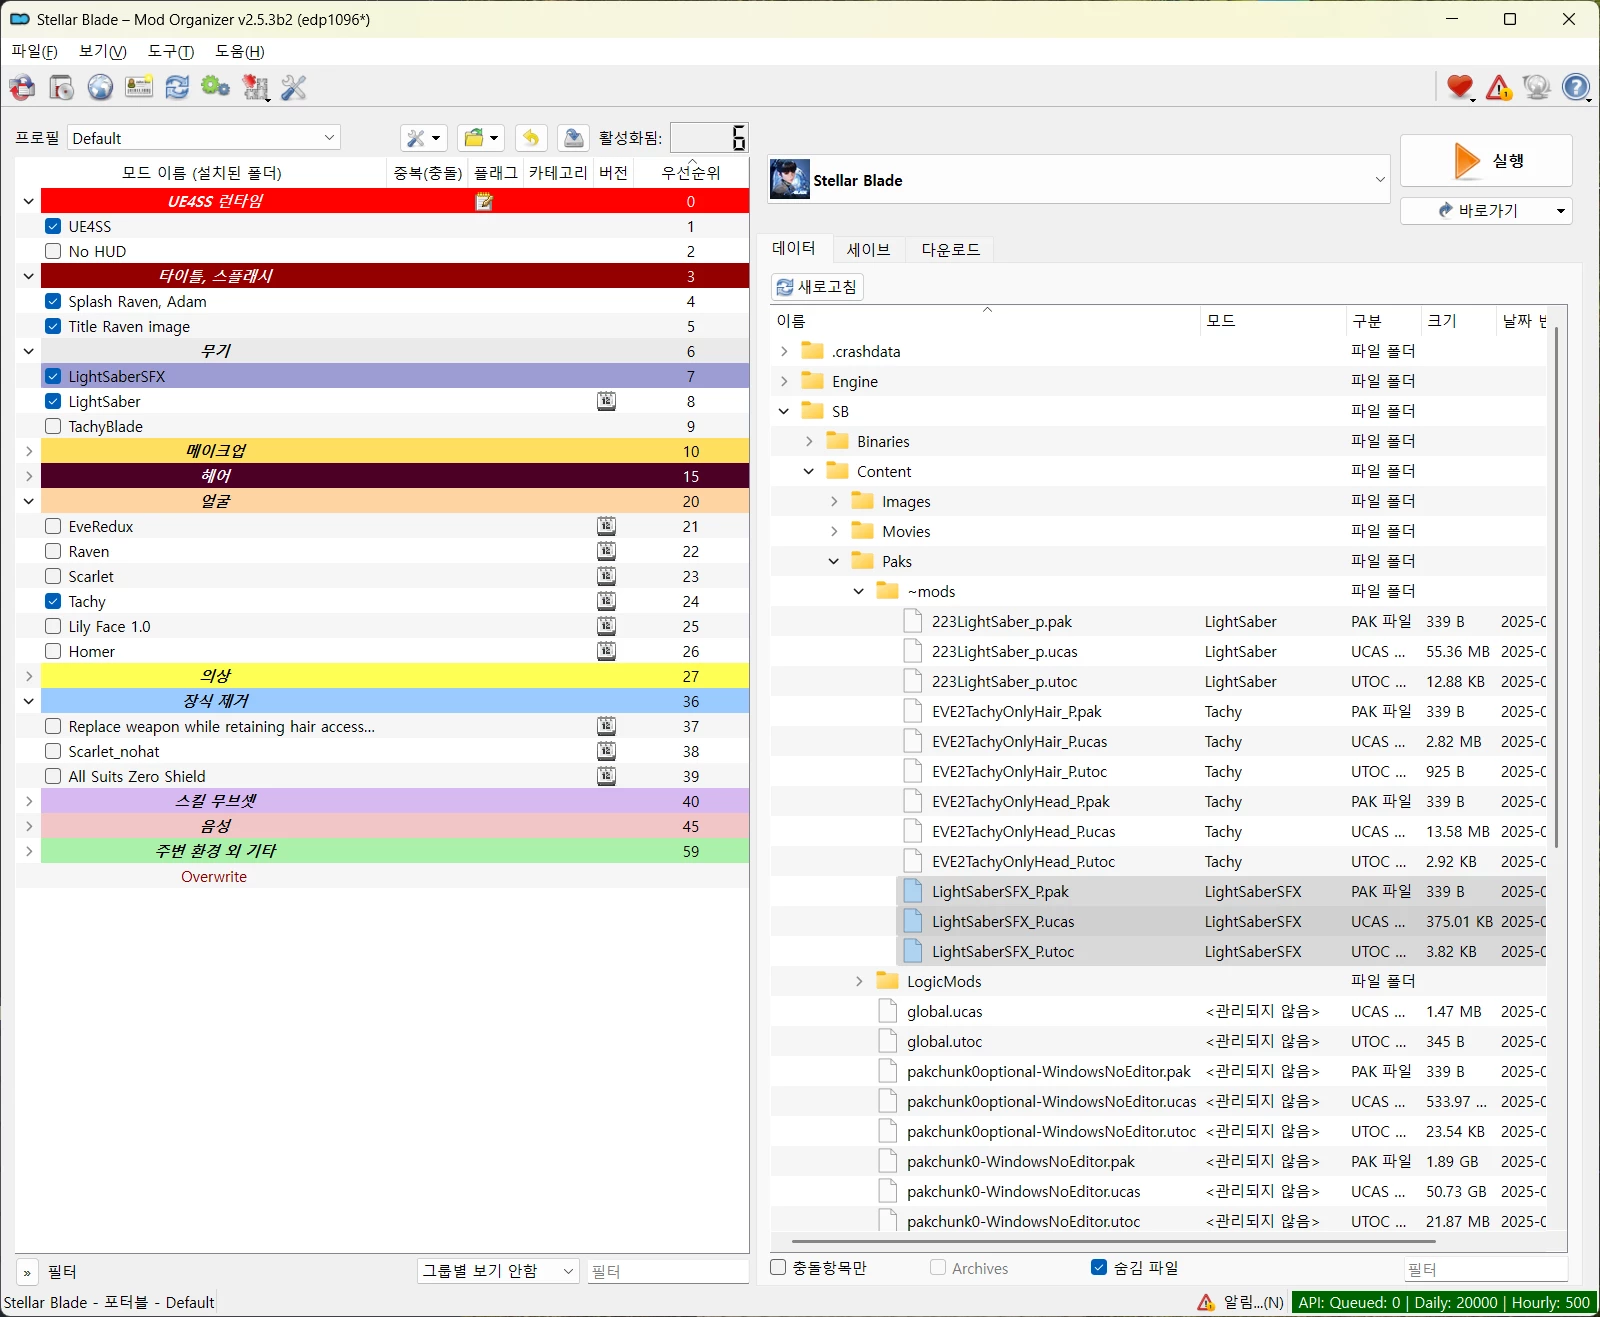Image resolution: width=1600 pixels, height=1317 pixels.
Task: Click the category icon in EveRedux row
Action: point(606,526)
